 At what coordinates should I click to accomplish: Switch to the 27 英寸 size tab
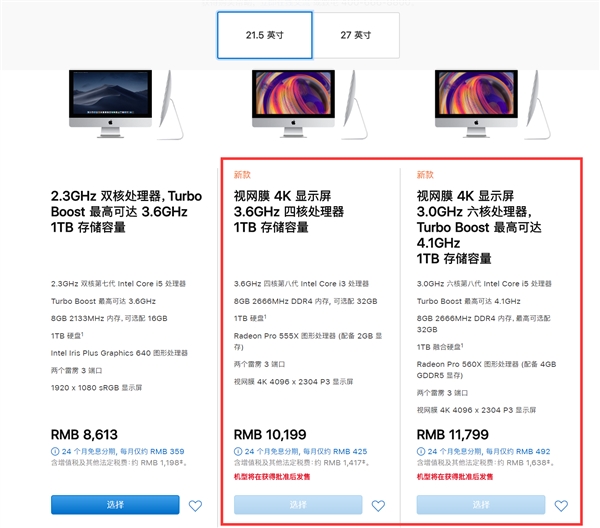(x=356, y=35)
